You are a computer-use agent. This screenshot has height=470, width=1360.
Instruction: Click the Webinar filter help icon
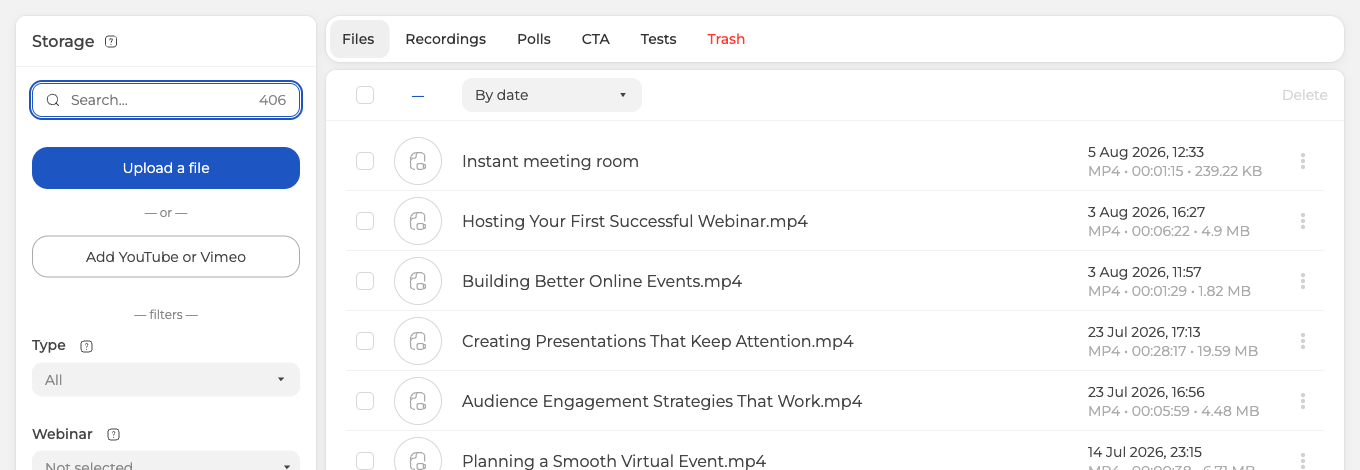pos(113,435)
